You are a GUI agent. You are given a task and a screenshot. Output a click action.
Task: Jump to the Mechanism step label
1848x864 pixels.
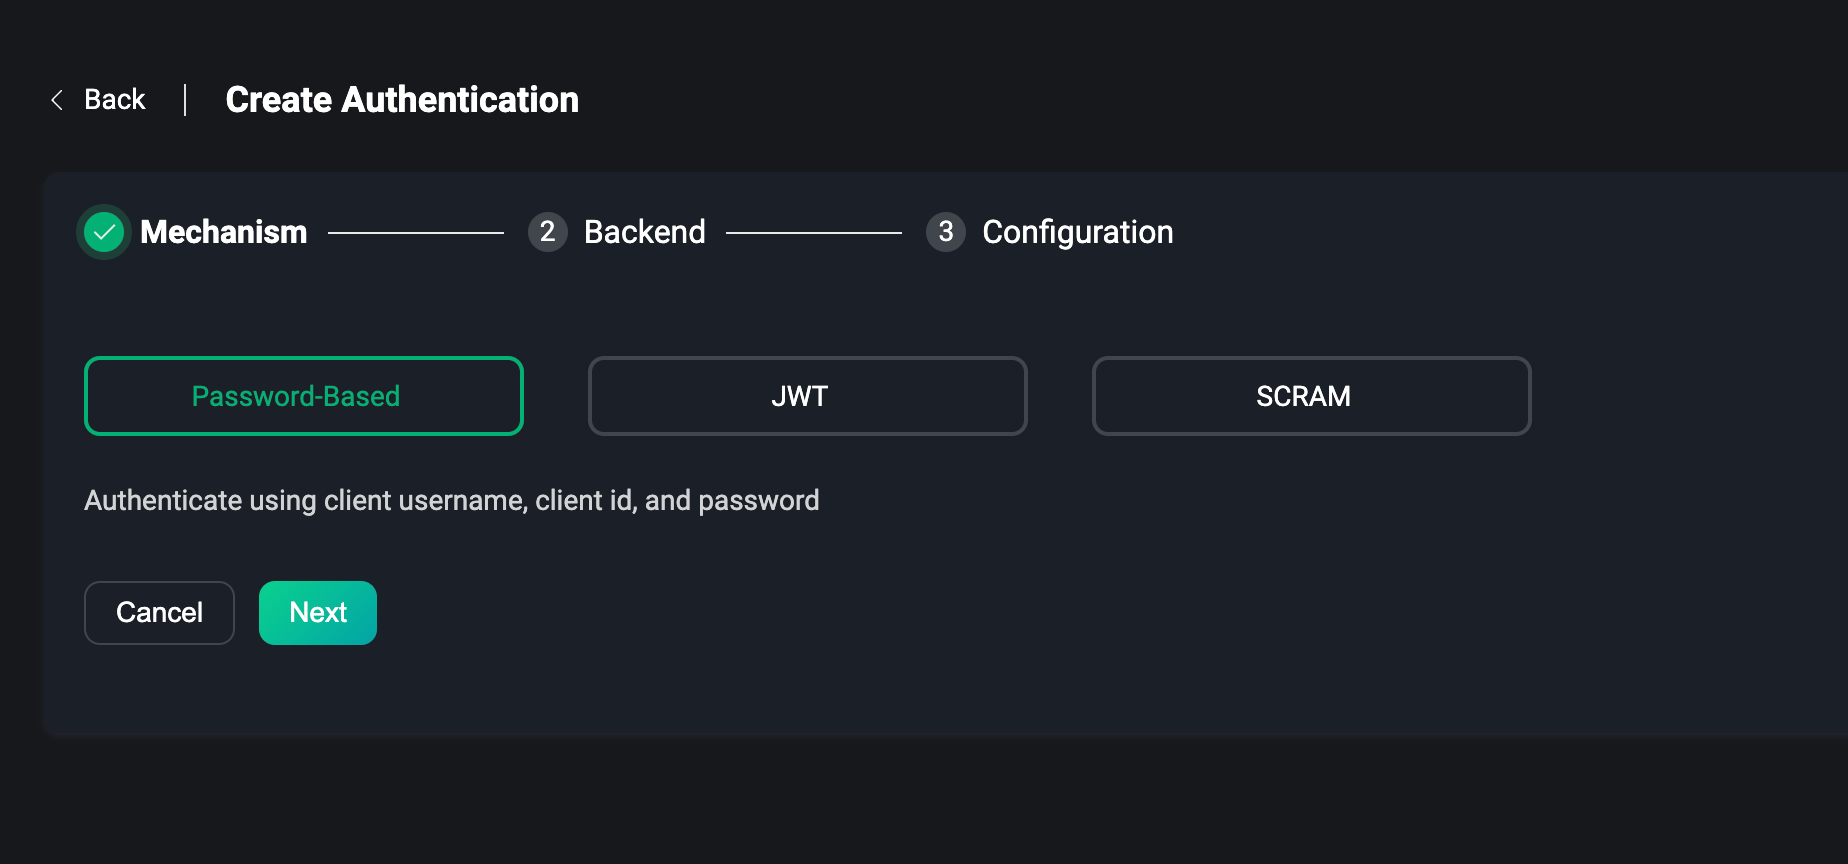224,232
